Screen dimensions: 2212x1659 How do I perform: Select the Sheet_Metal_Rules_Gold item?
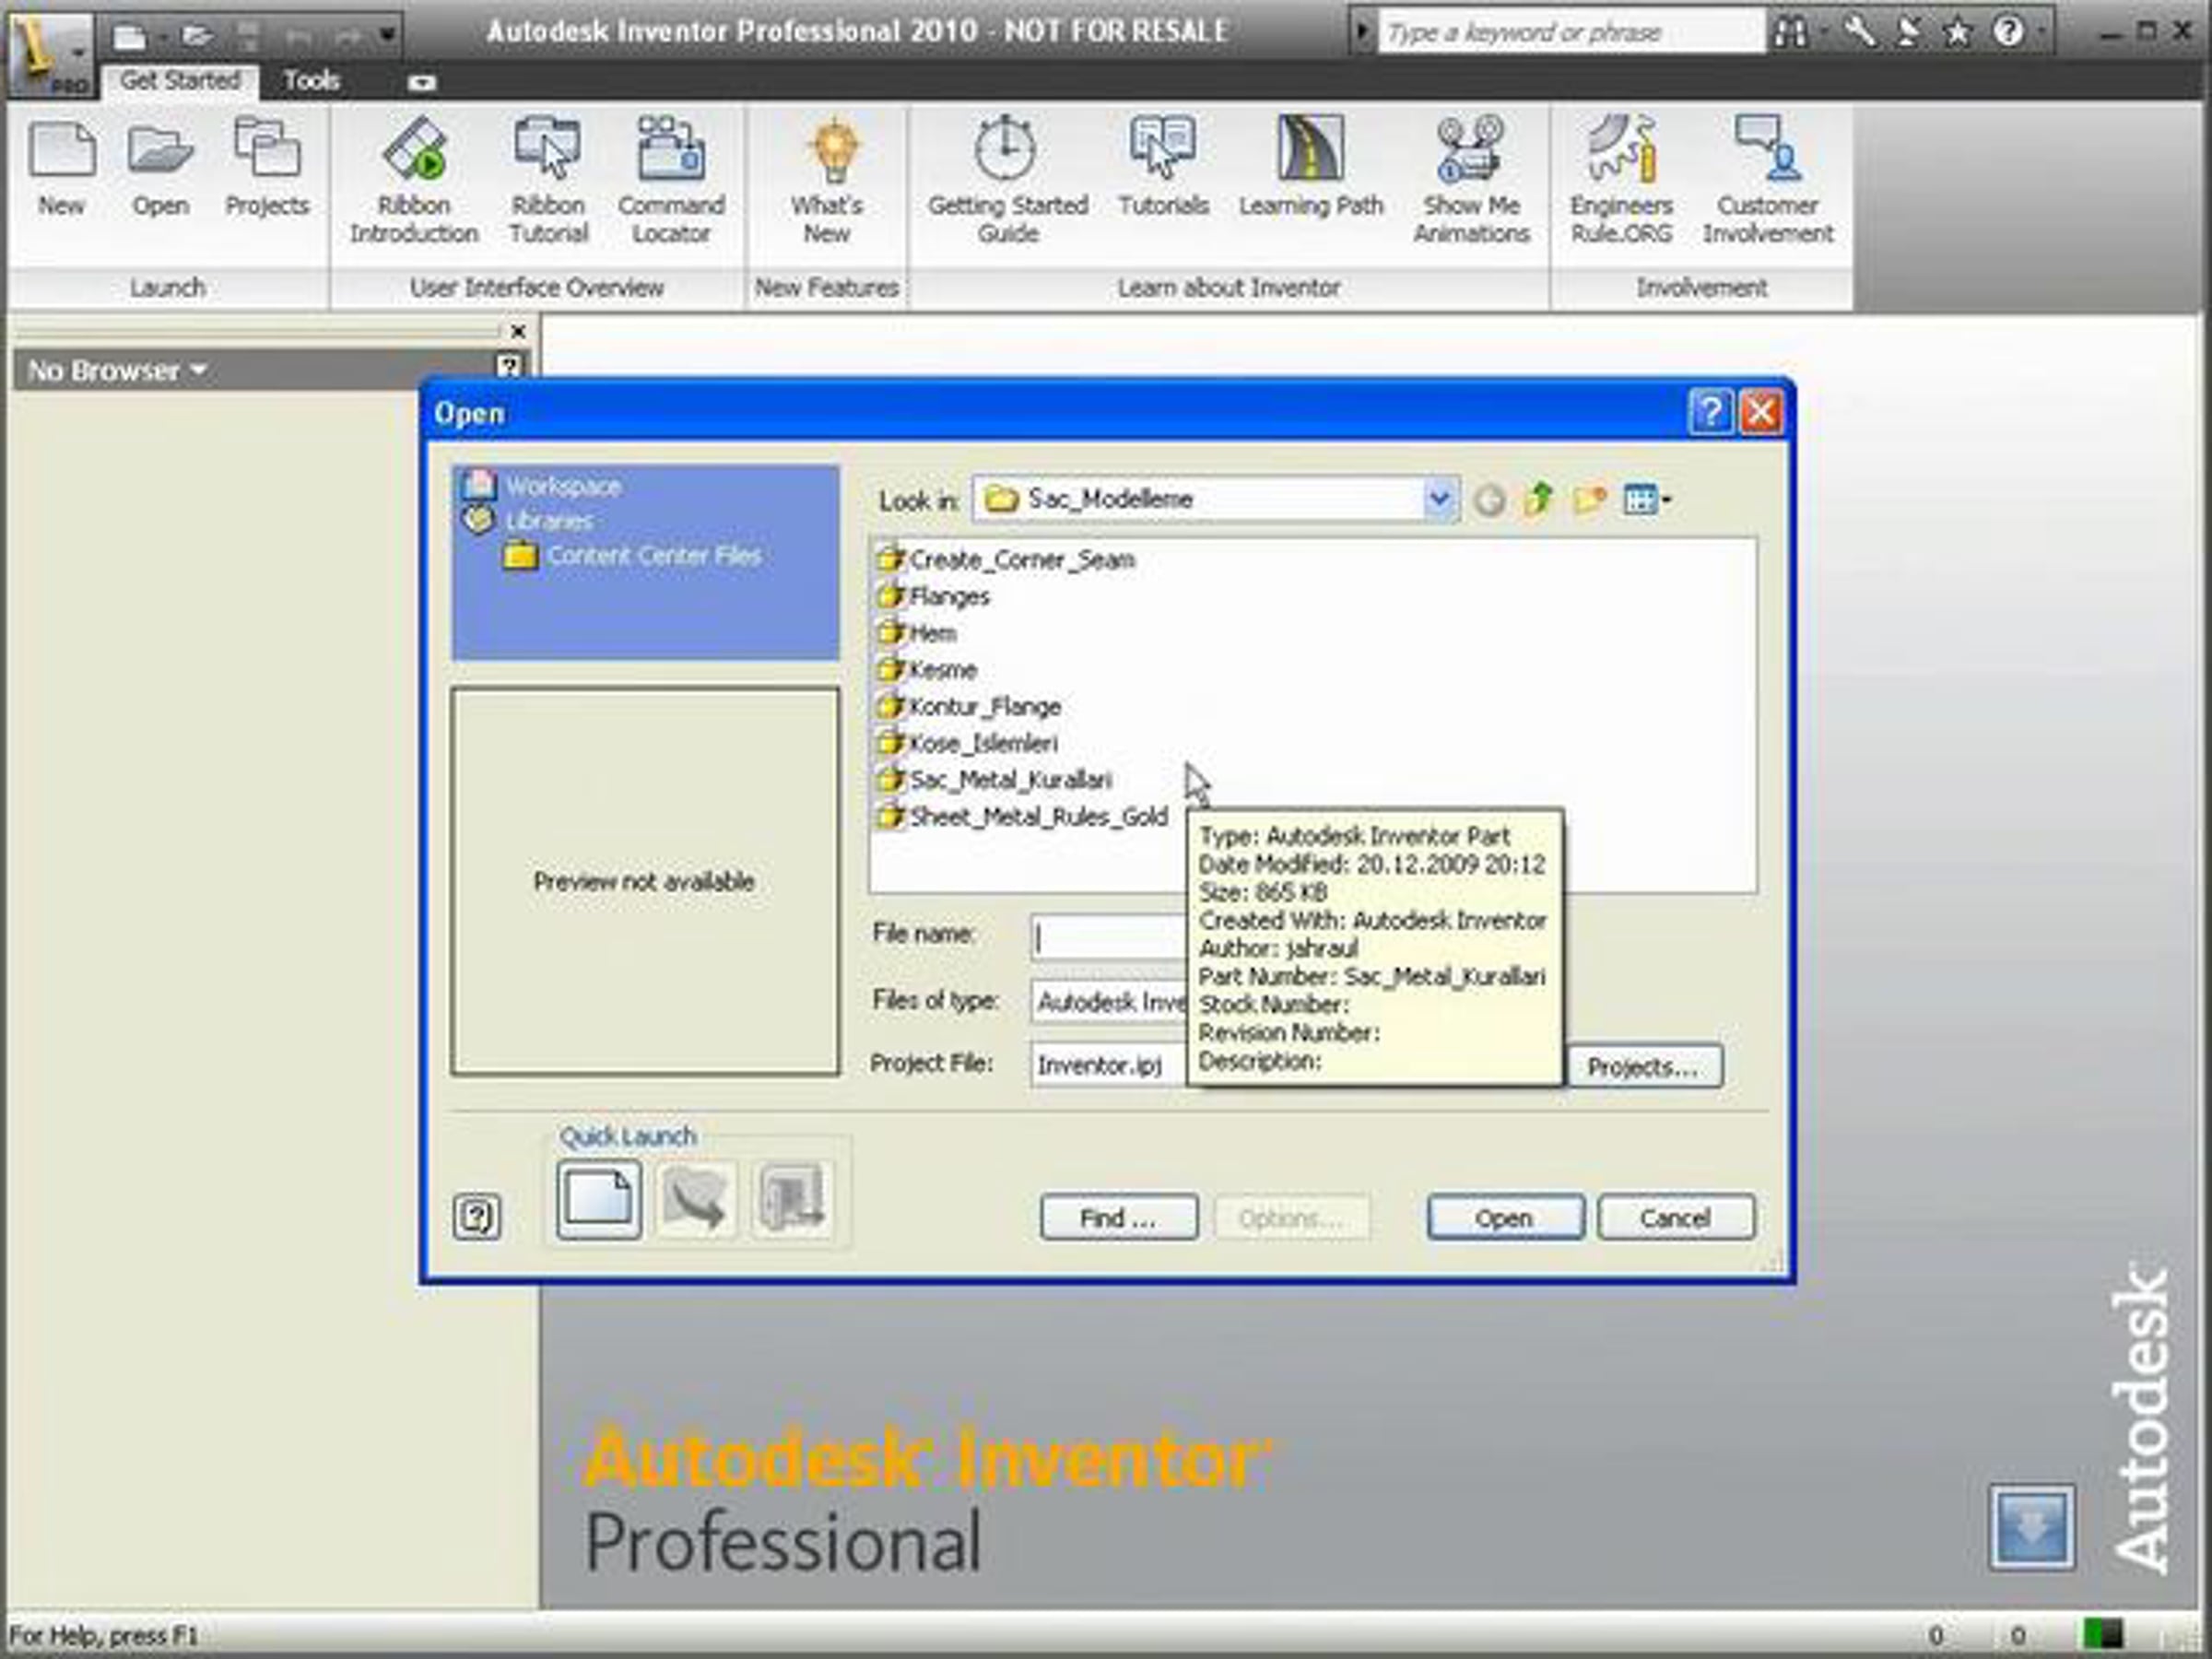tap(1022, 817)
